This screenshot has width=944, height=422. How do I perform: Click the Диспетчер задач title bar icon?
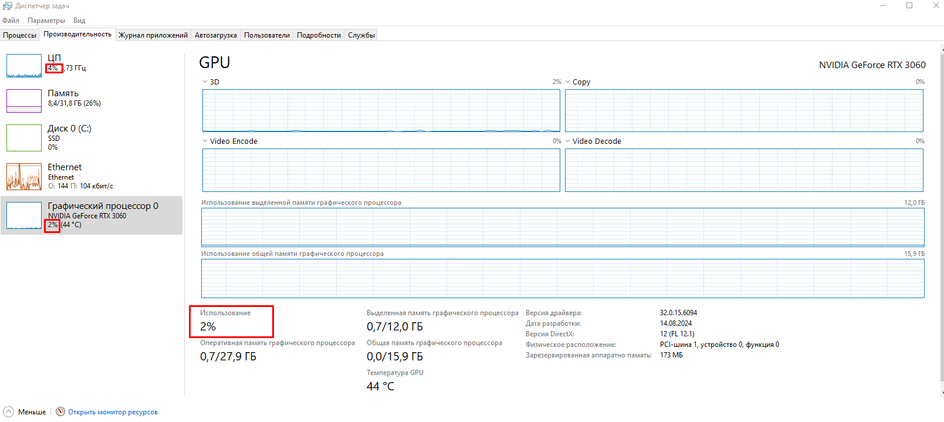pyautogui.click(x=6, y=5)
